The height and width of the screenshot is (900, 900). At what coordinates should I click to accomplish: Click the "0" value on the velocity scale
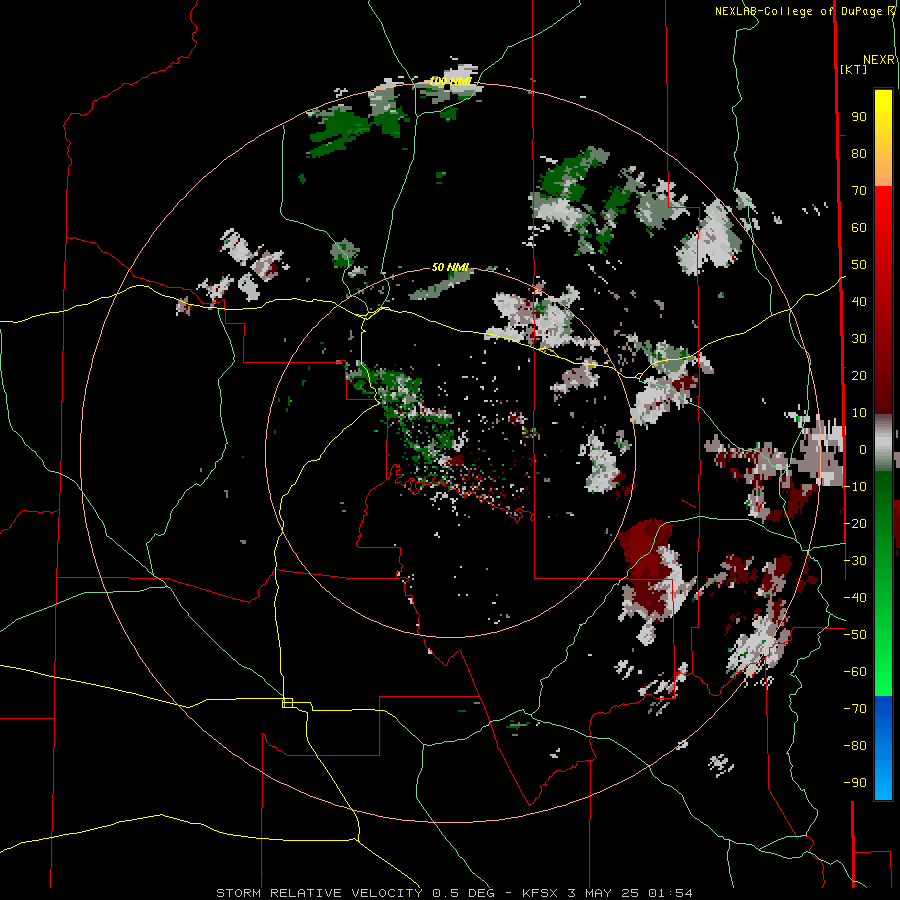[862, 450]
